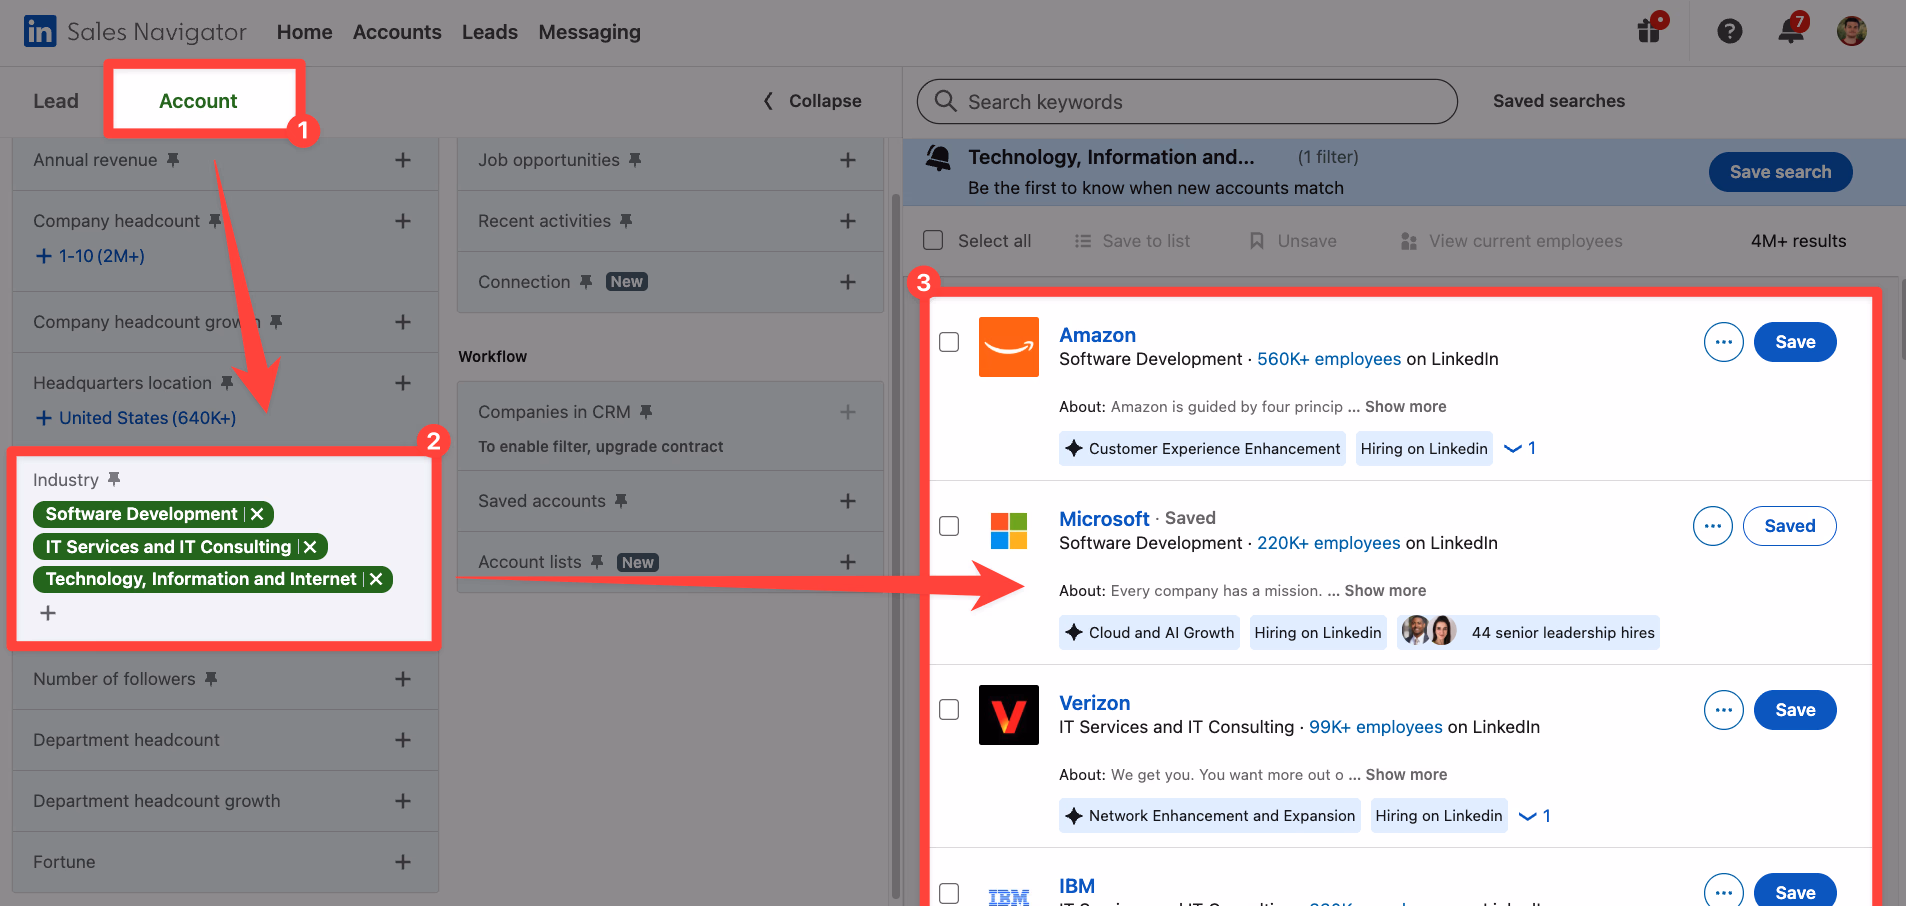
Task: Open the notifications bell icon
Action: click(1791, 30)
